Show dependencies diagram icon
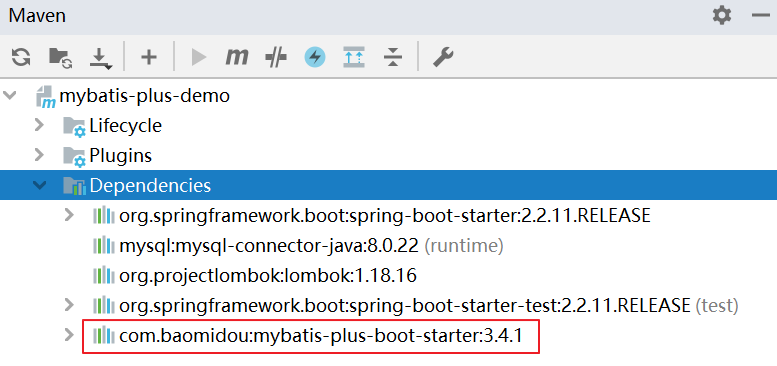The width and height of the screenshot is (777, 366). pyautogui.click(x=354, y=57)
